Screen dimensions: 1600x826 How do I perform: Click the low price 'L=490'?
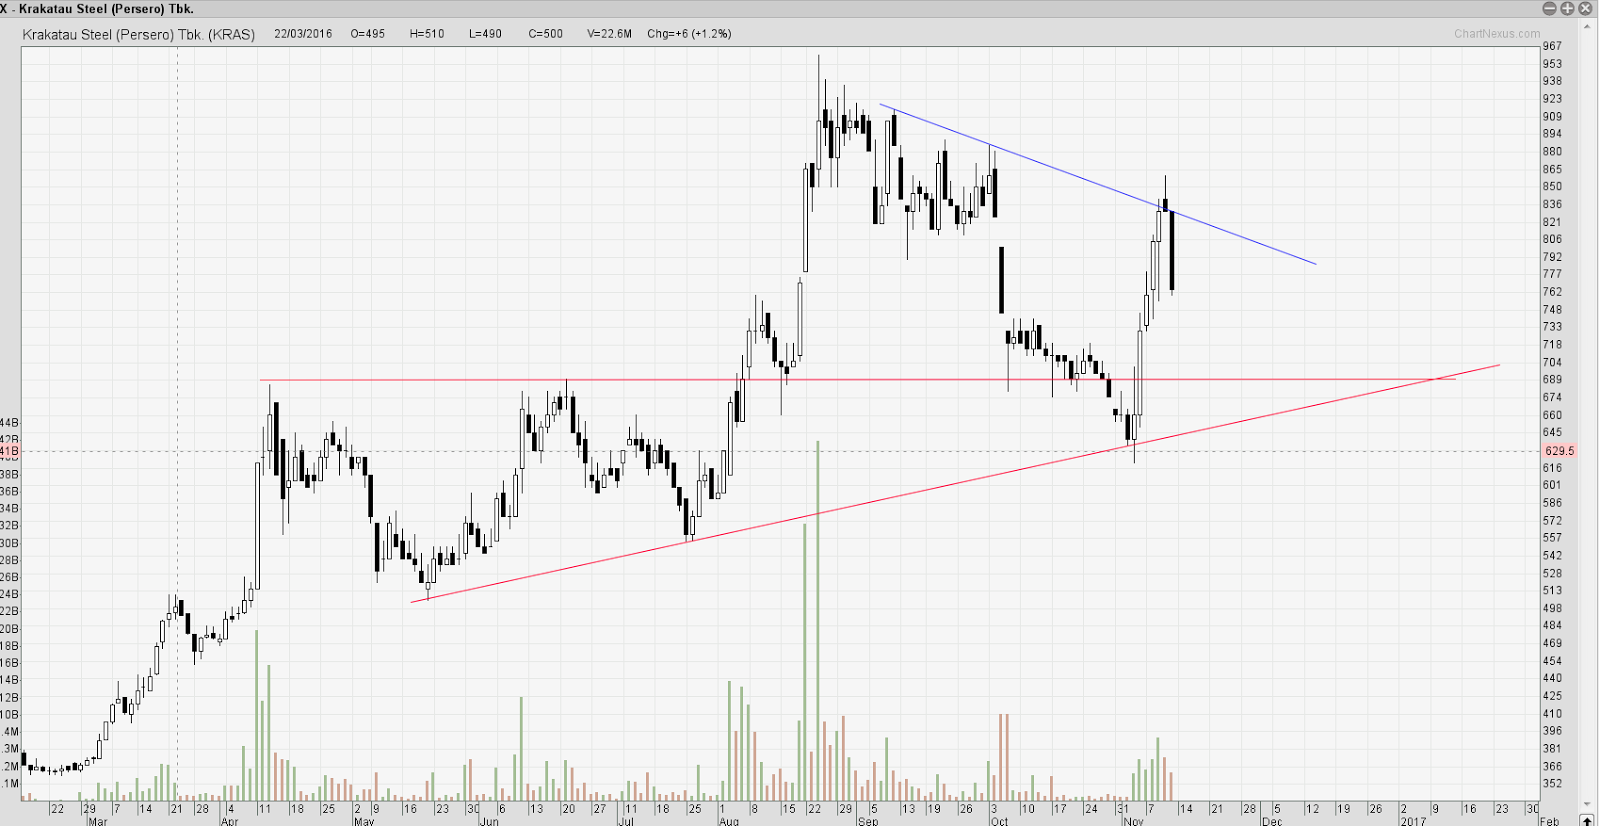point(485,34)
